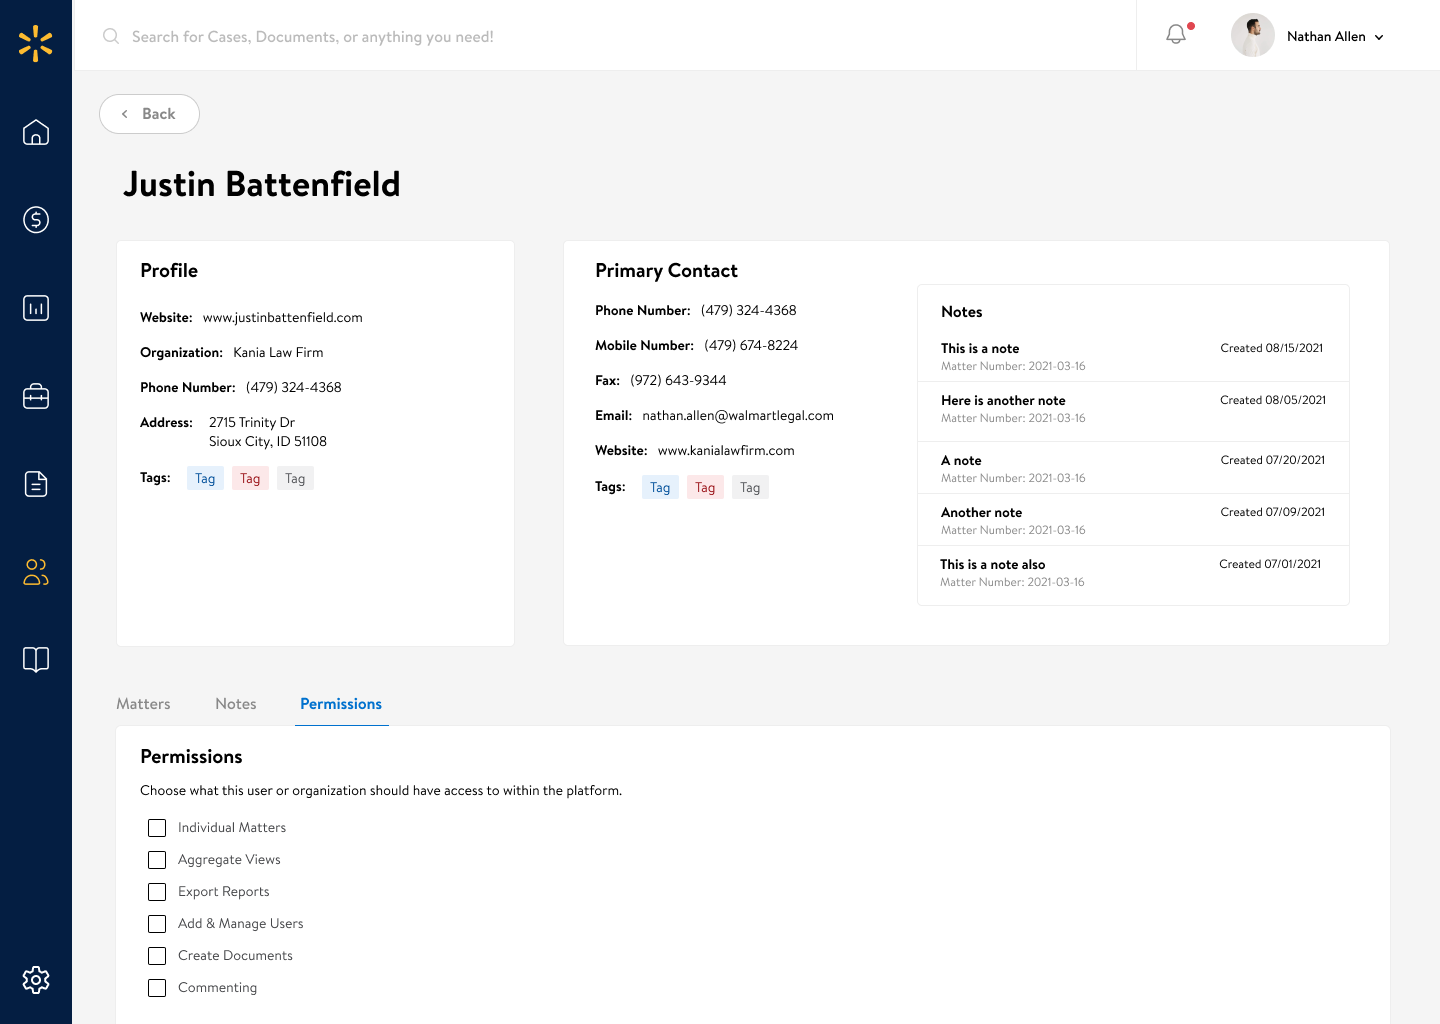
Task: Visit www.justinbattenfield.com from the Profile card
Action: coord(283,317)
